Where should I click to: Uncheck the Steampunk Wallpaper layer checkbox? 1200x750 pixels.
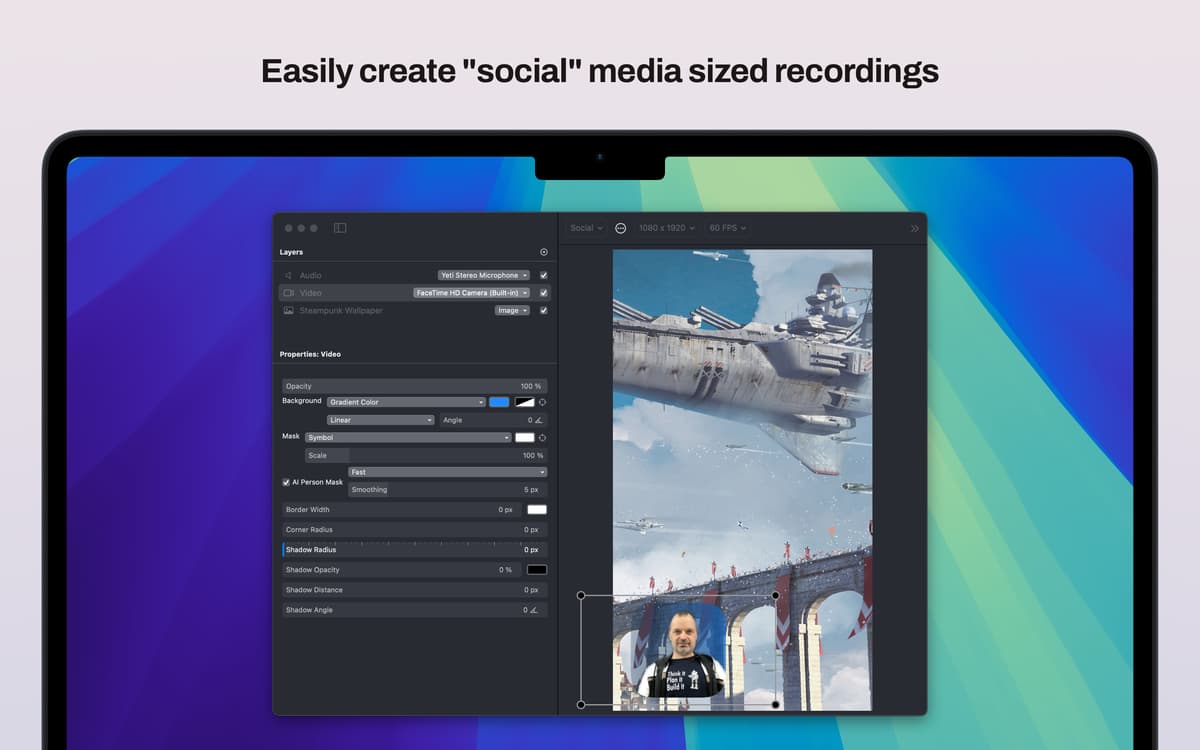point(544,311)
